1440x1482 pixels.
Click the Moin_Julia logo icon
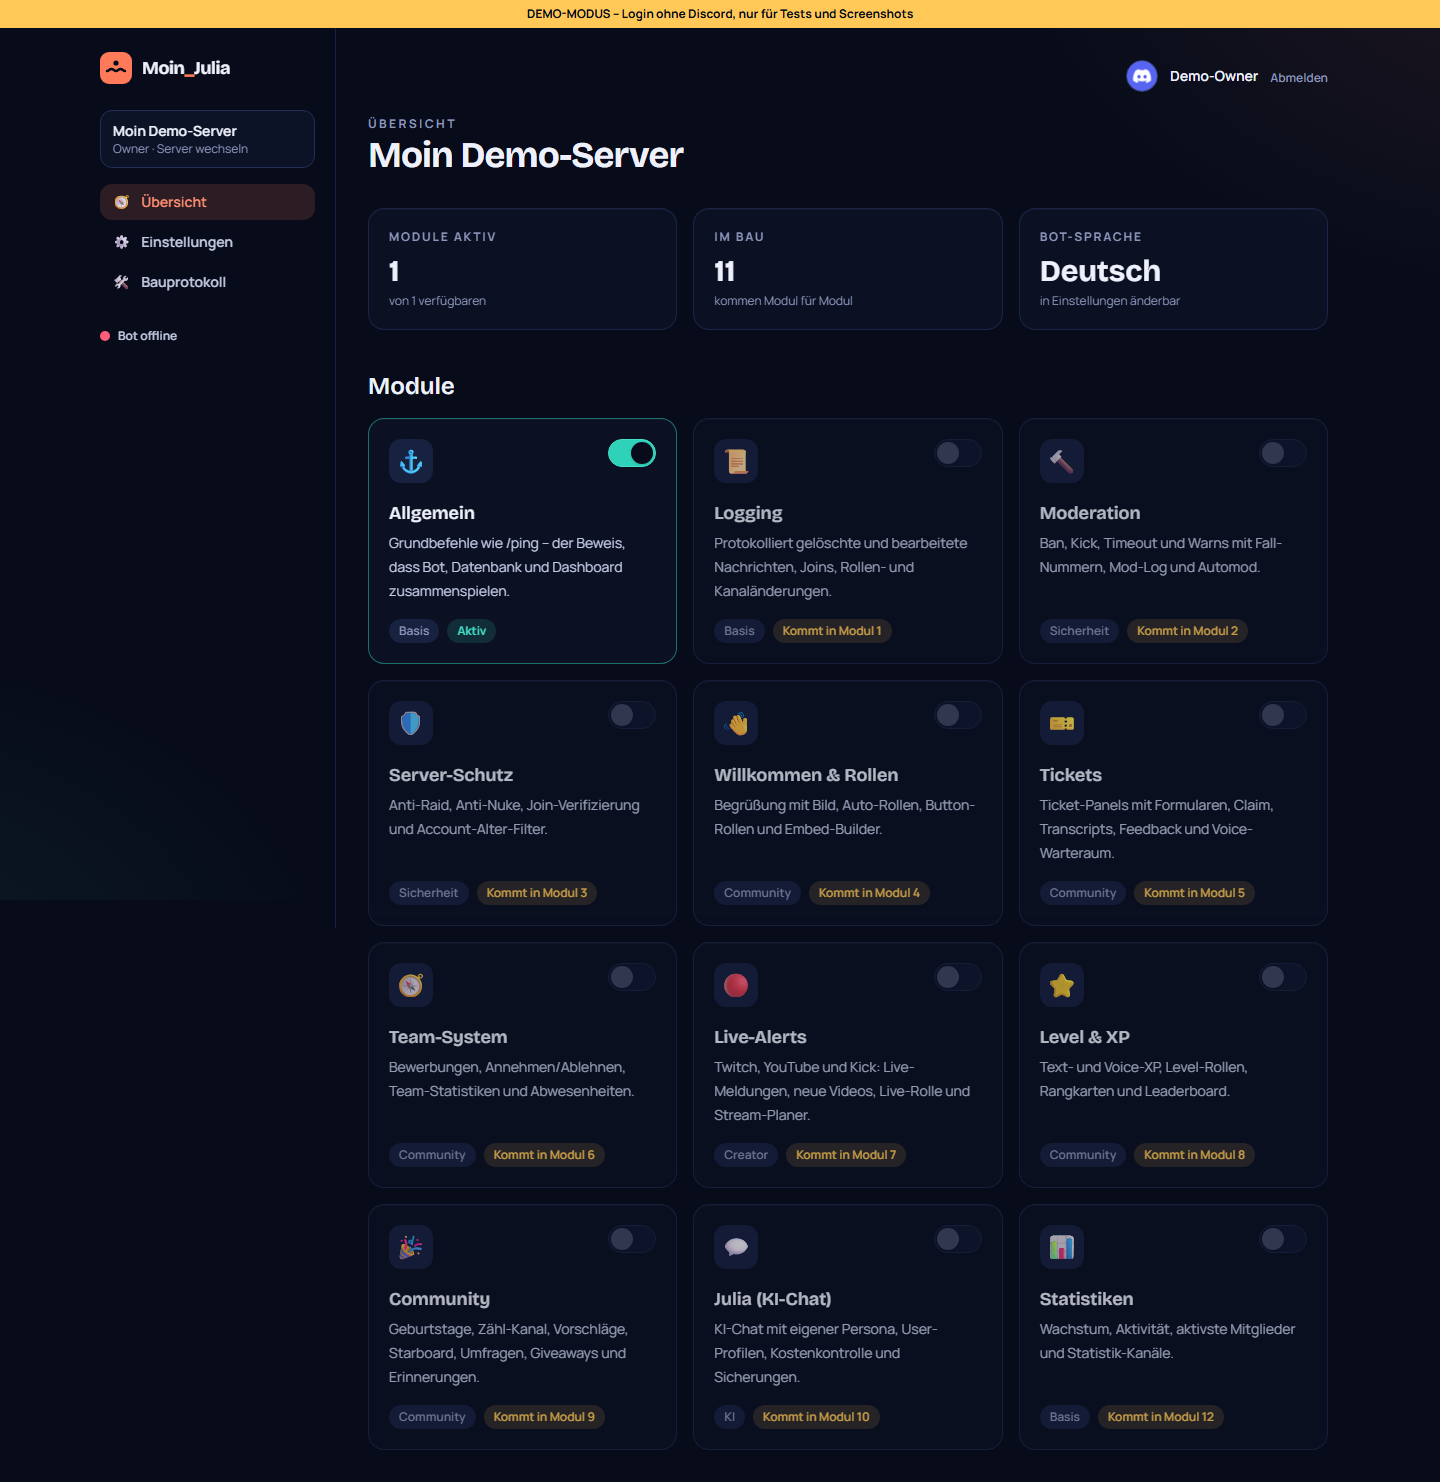(116, 68)
